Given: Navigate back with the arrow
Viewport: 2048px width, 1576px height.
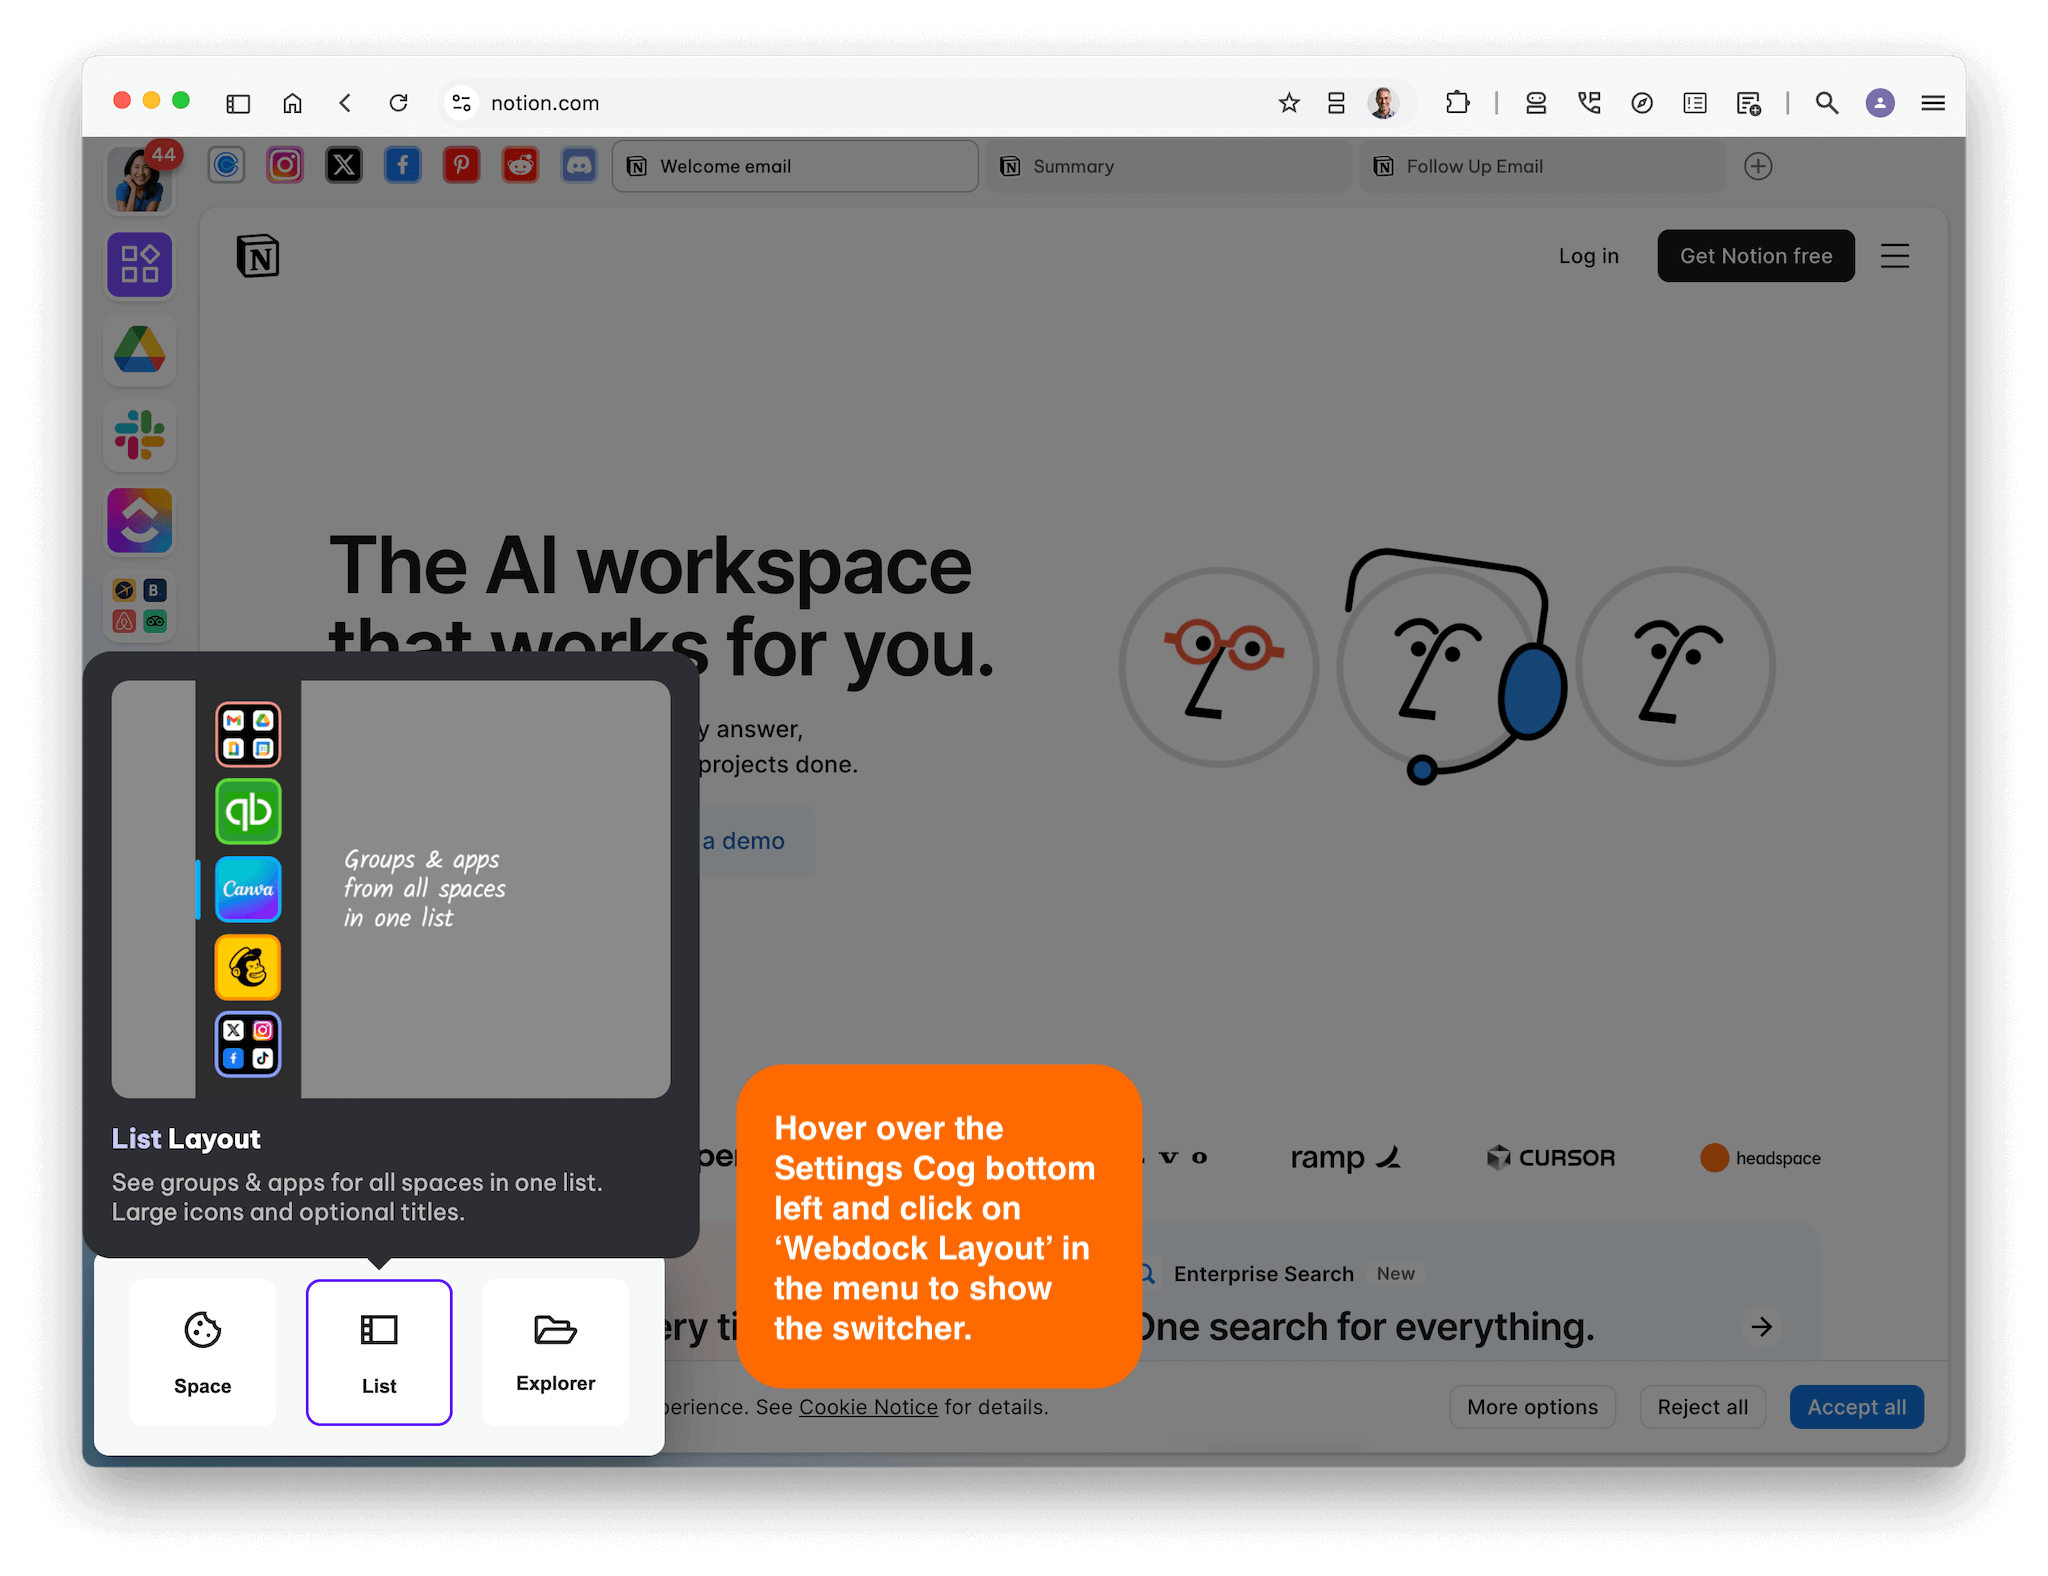Looking at the screenshot, I should (x=345, y=103).
